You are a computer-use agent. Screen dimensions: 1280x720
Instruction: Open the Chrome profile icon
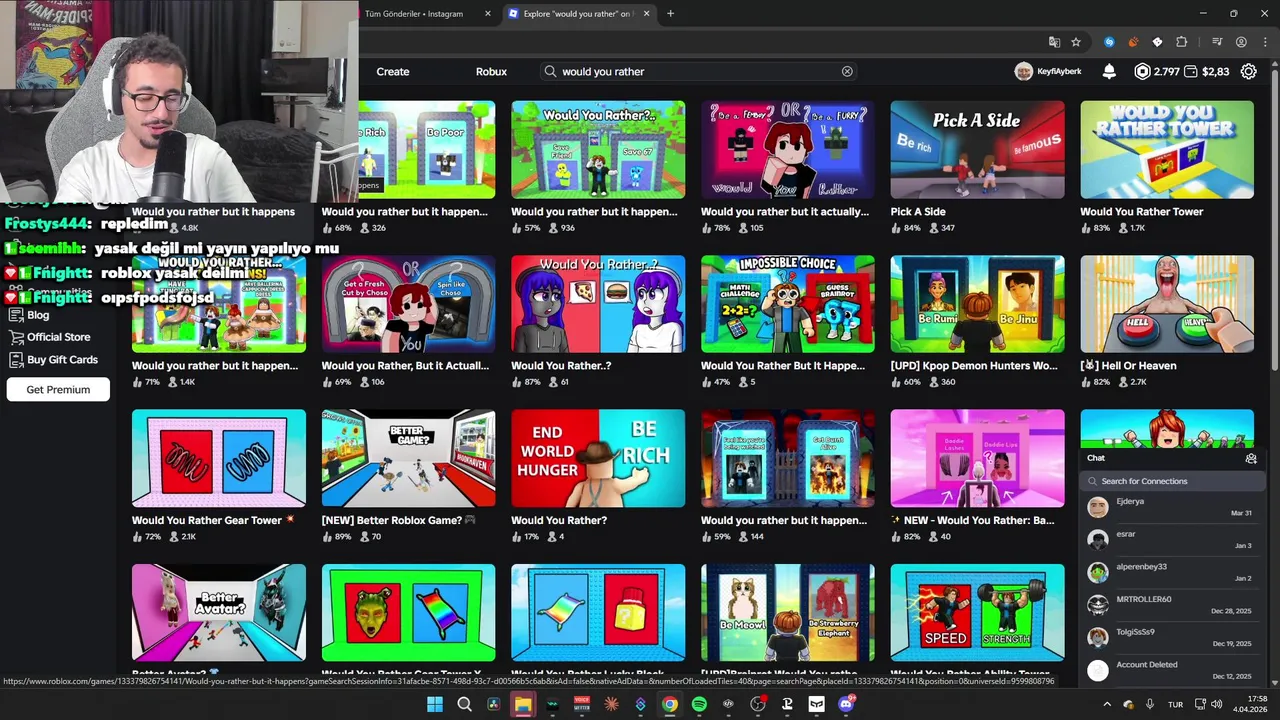1241,42
